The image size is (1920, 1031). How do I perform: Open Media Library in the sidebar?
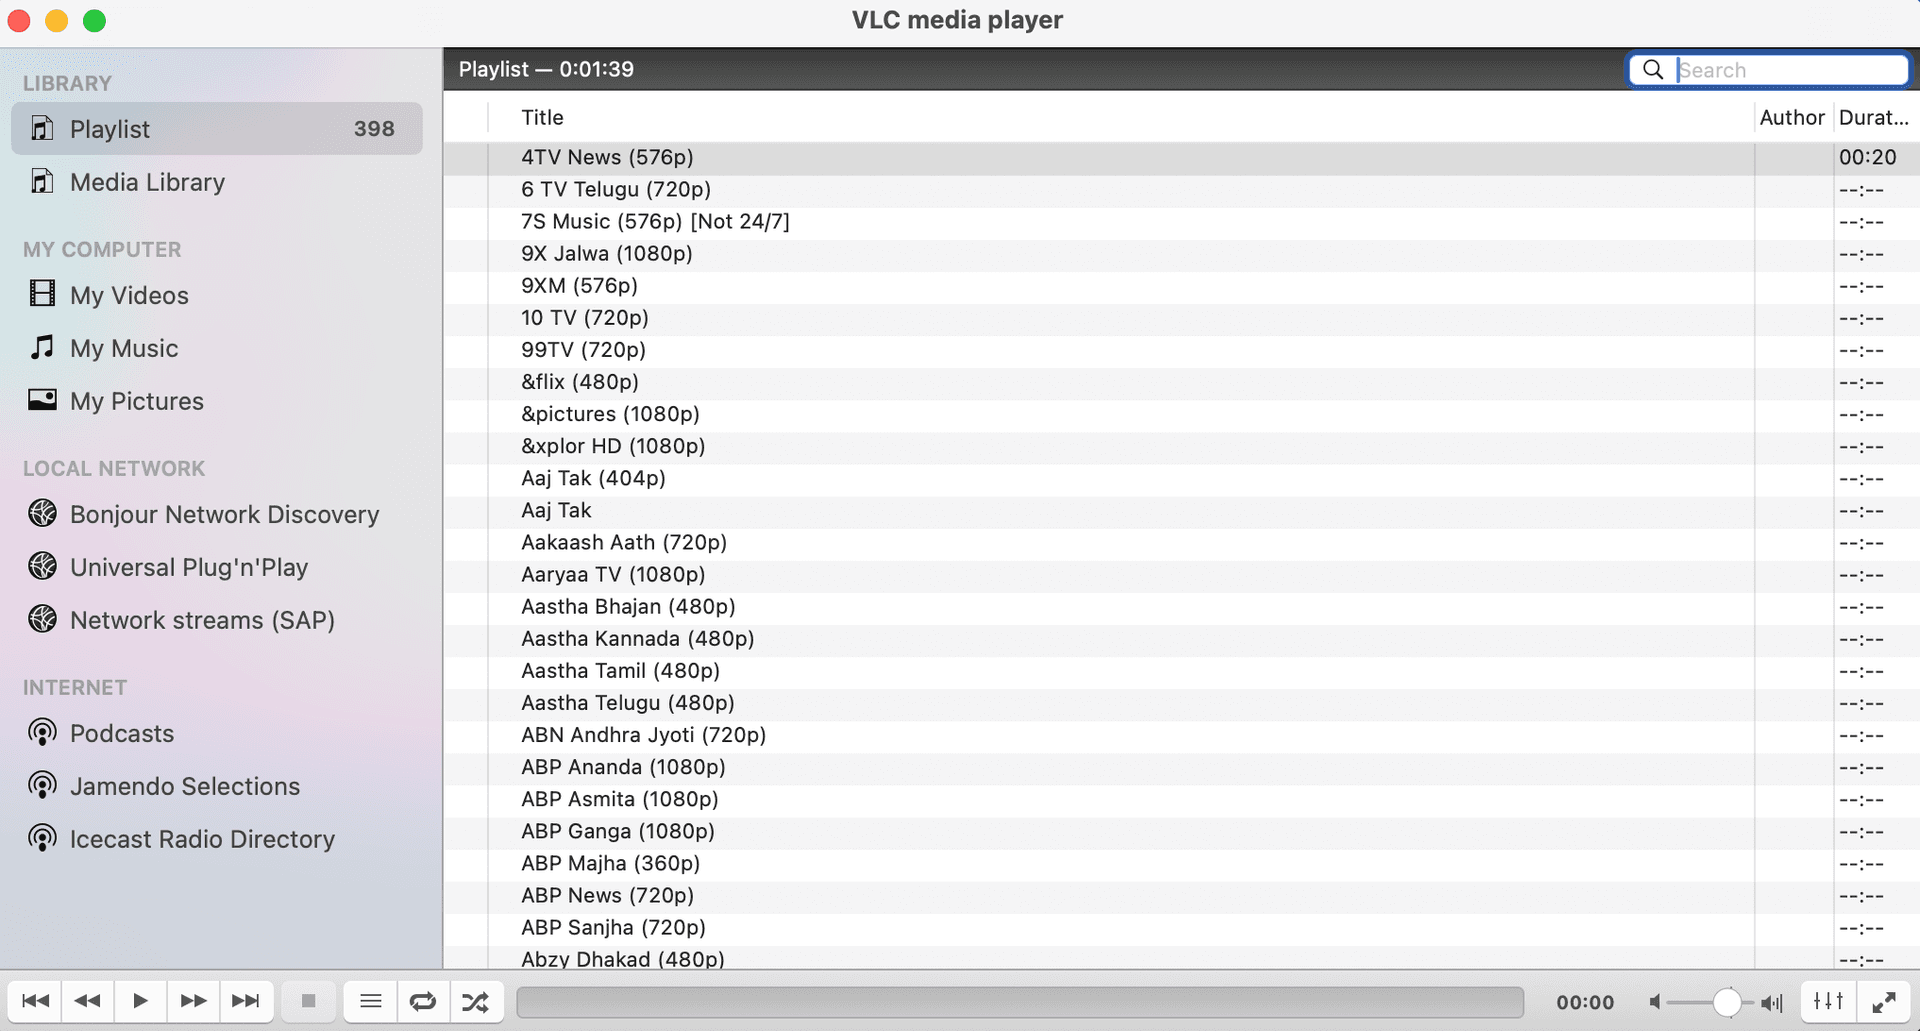tap(217, 182)
